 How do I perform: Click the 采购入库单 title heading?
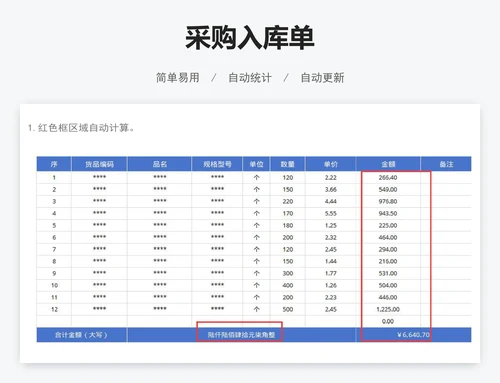250,38
